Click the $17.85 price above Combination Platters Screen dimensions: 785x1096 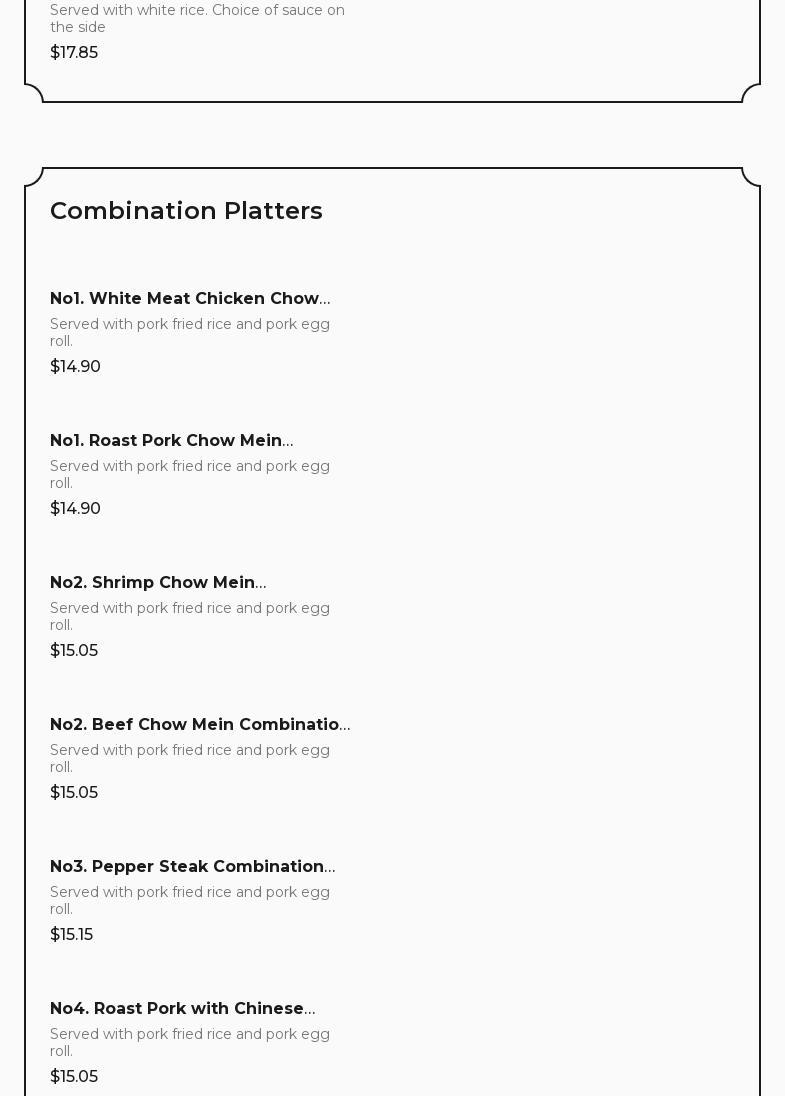pyautogui.click(x=74, y=53)
